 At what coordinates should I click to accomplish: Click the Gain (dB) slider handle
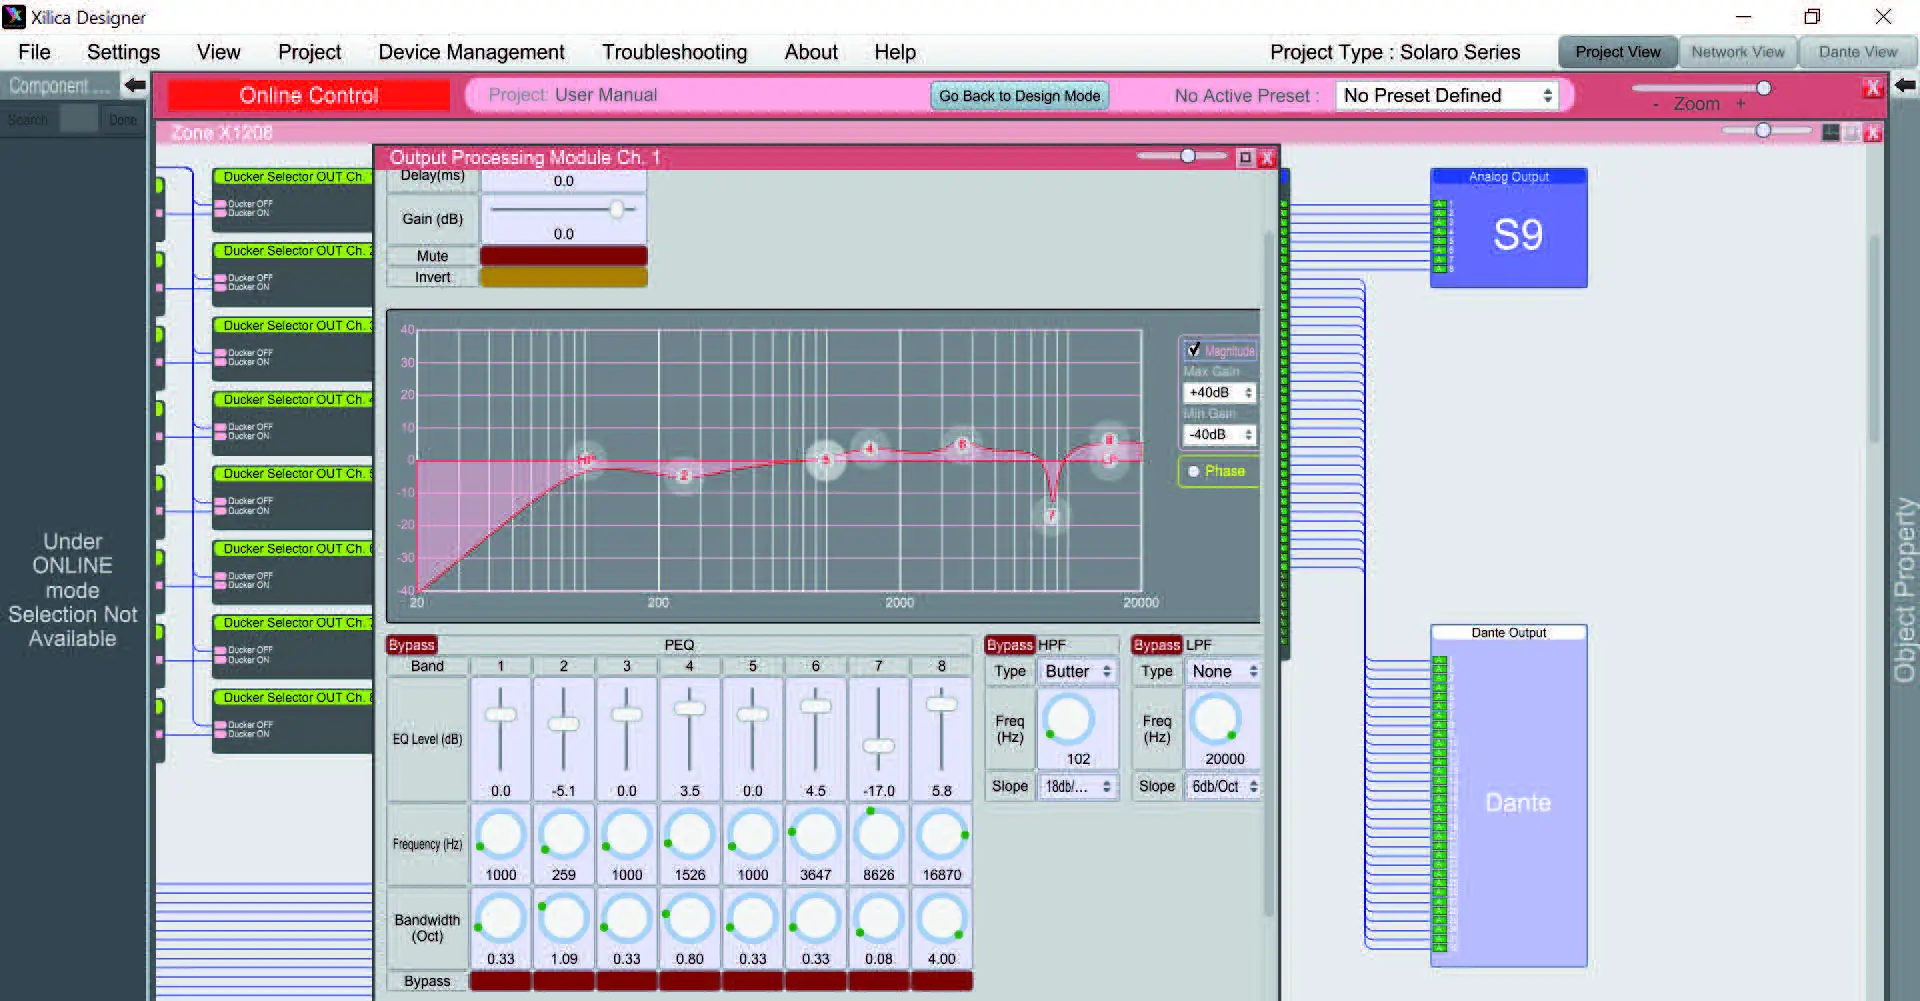617,209
